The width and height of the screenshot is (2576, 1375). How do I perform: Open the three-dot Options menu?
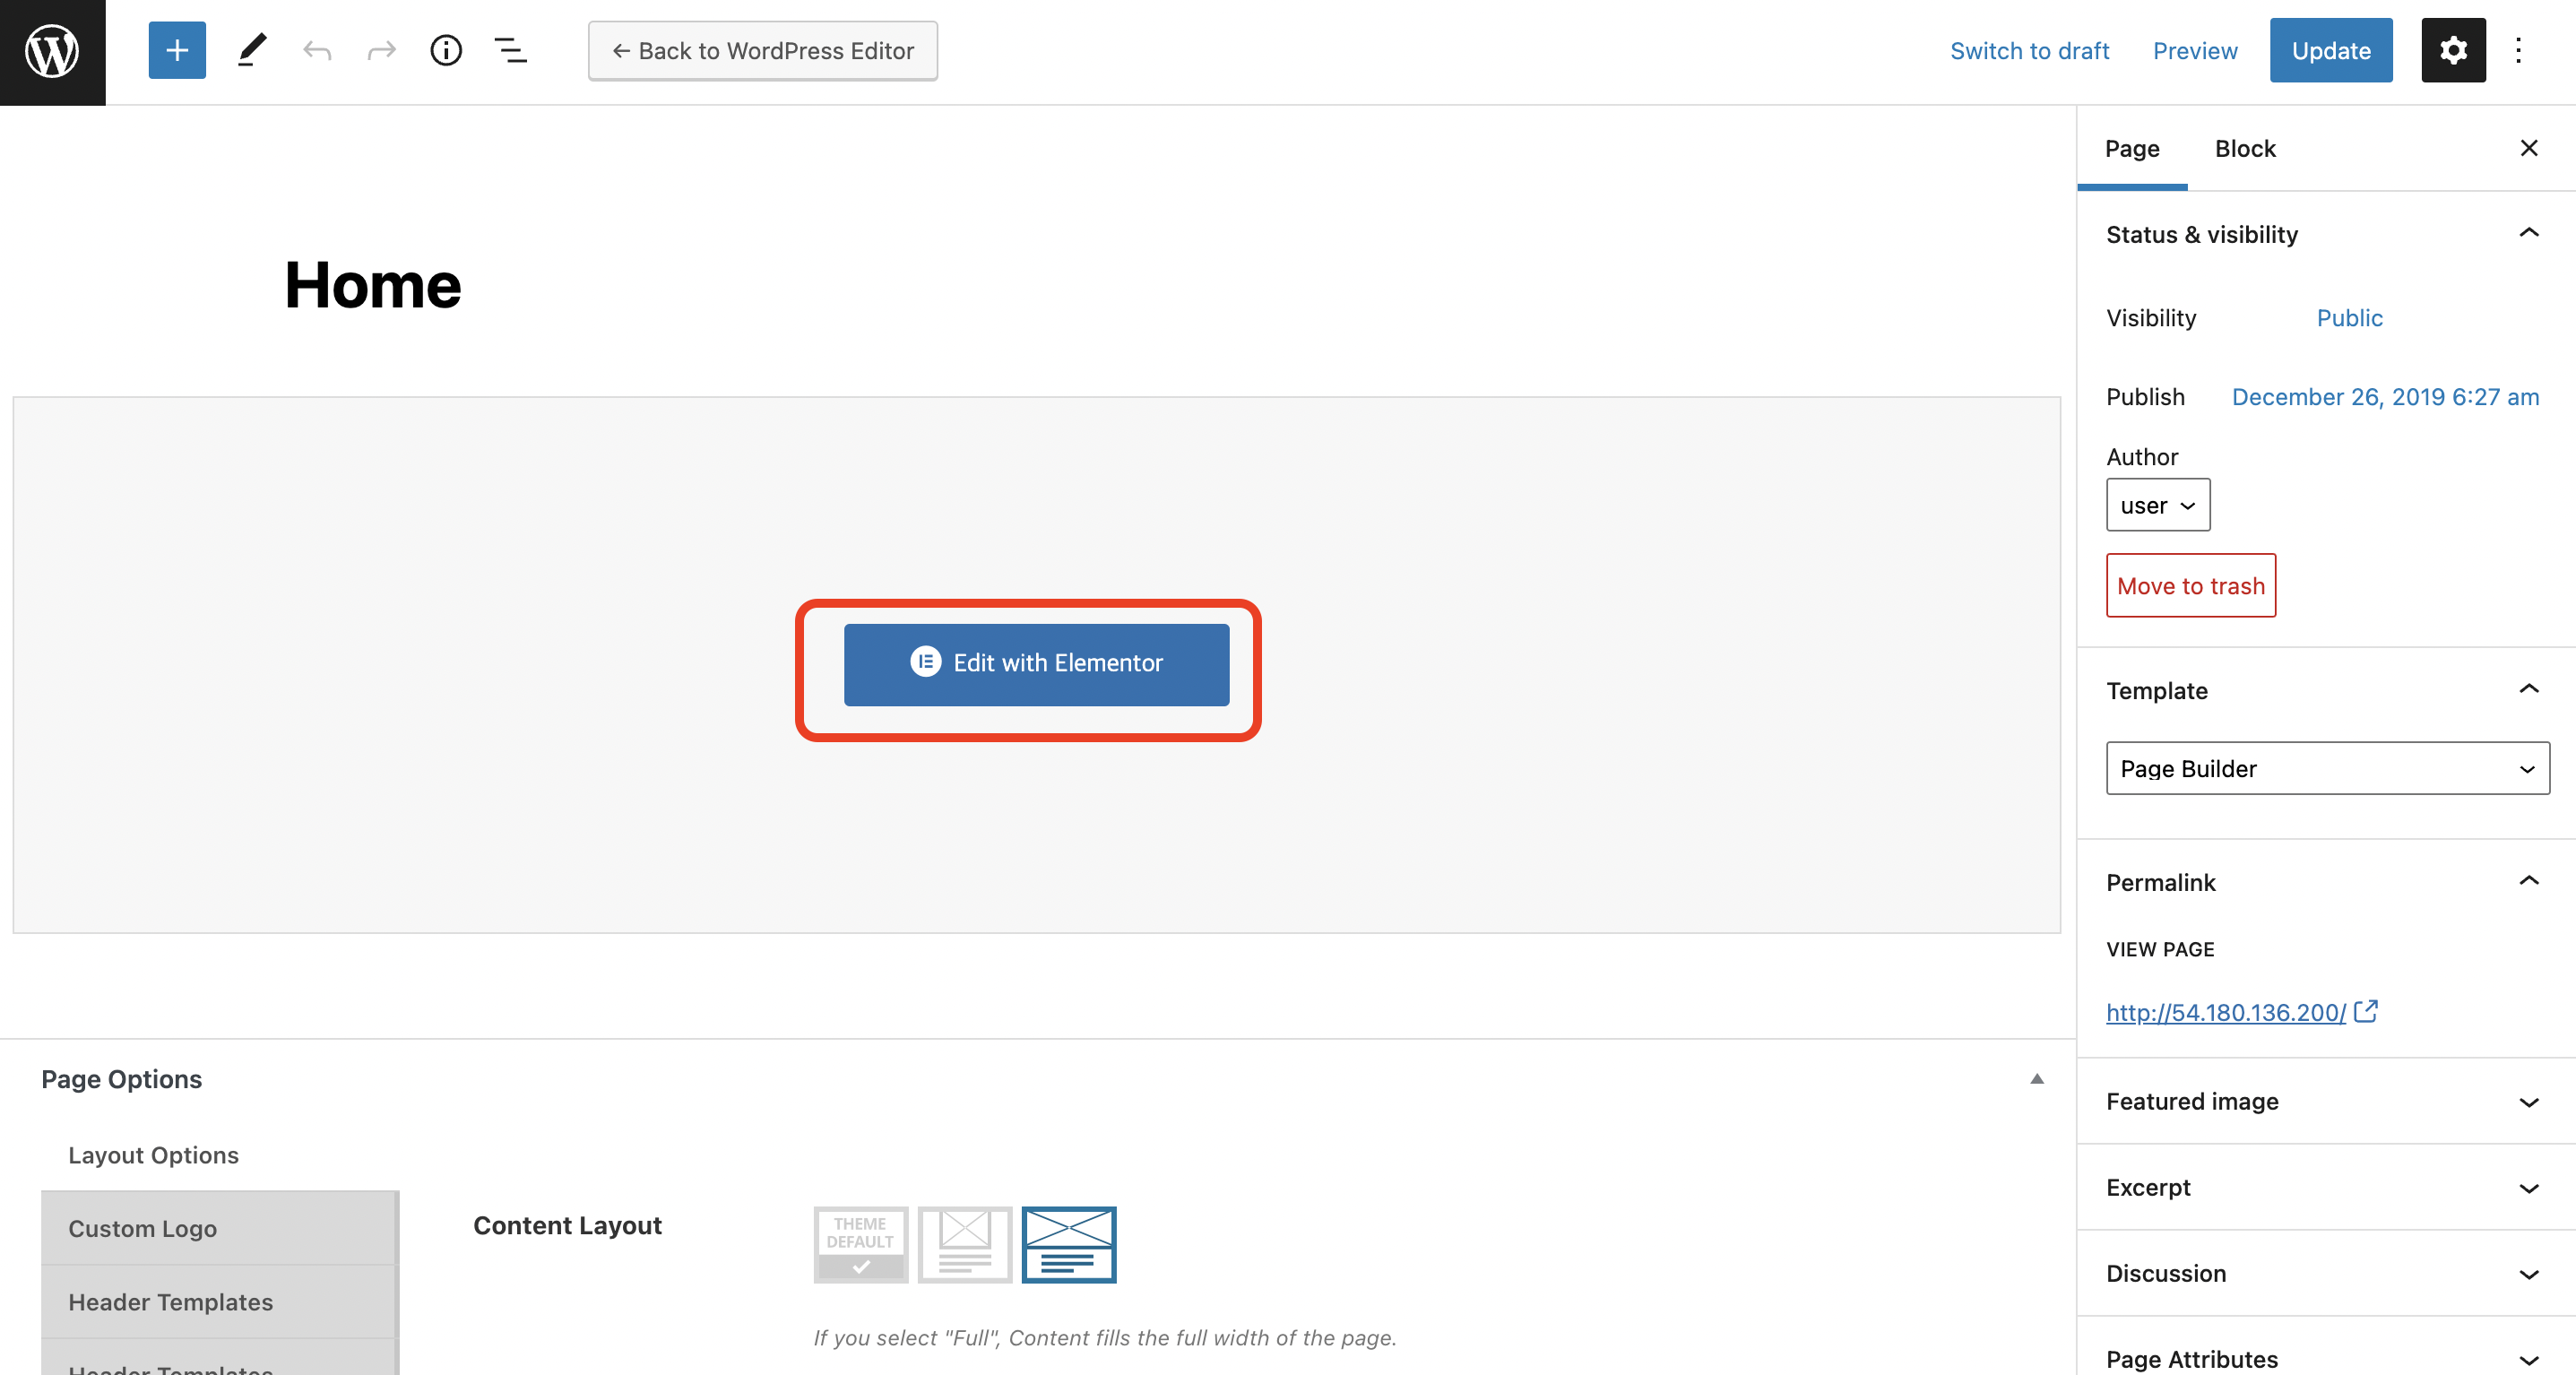2518,50
